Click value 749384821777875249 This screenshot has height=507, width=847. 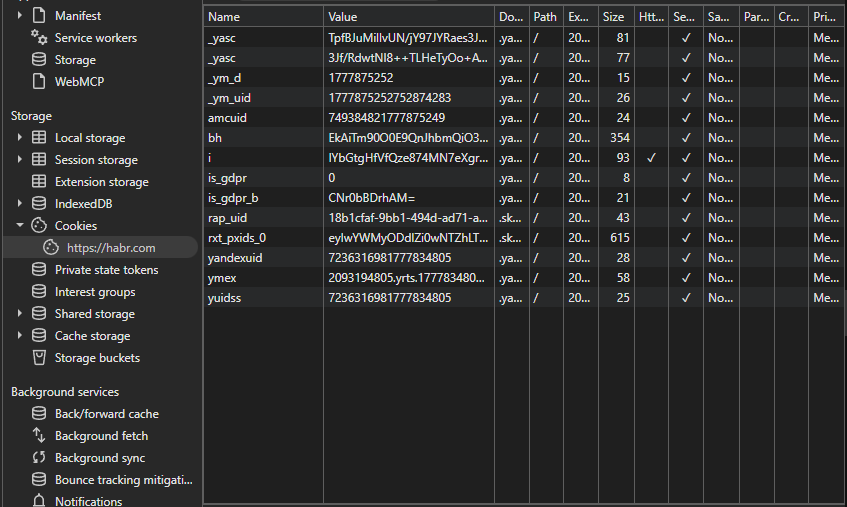tap(387, 118)
